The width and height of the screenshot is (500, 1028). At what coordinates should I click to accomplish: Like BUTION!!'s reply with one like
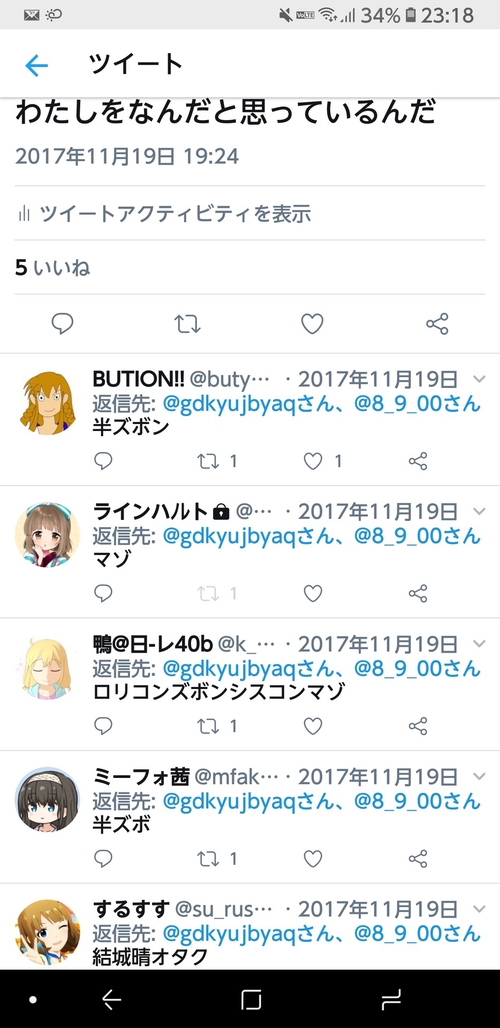pyautogui.click(x=313, y=461)
